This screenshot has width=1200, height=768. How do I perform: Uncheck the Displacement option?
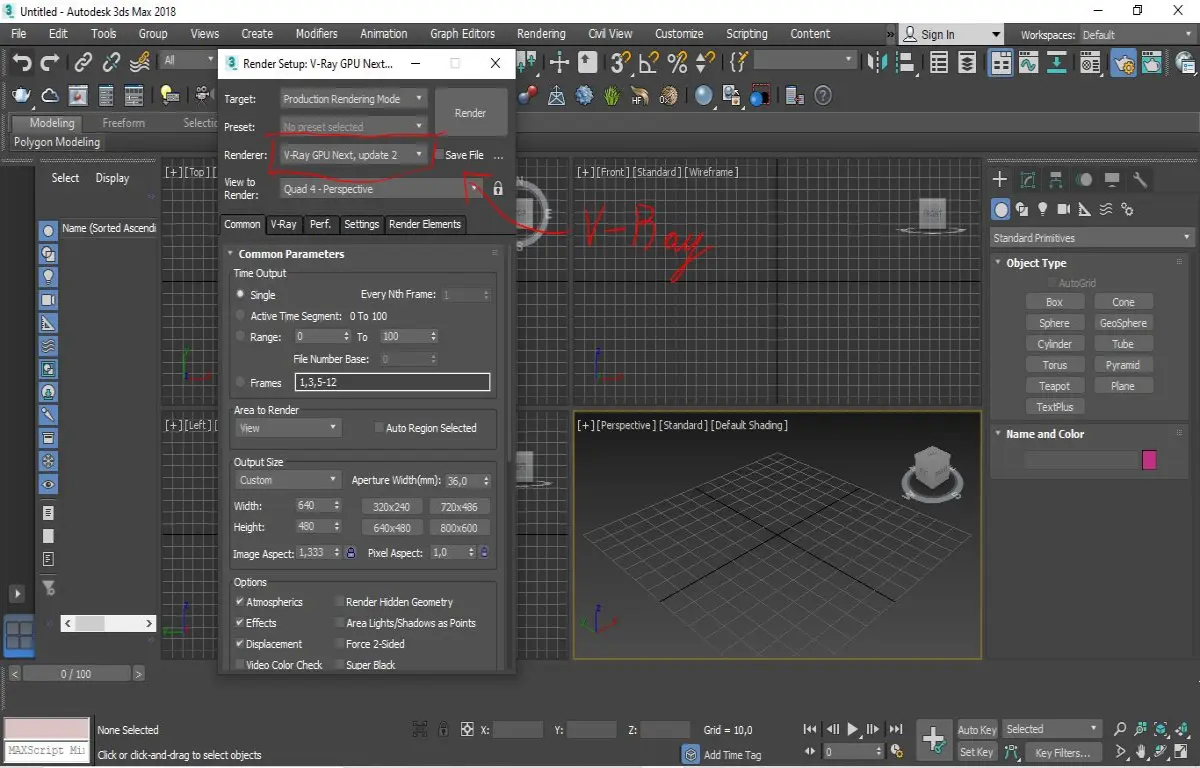tap(240, 644)
